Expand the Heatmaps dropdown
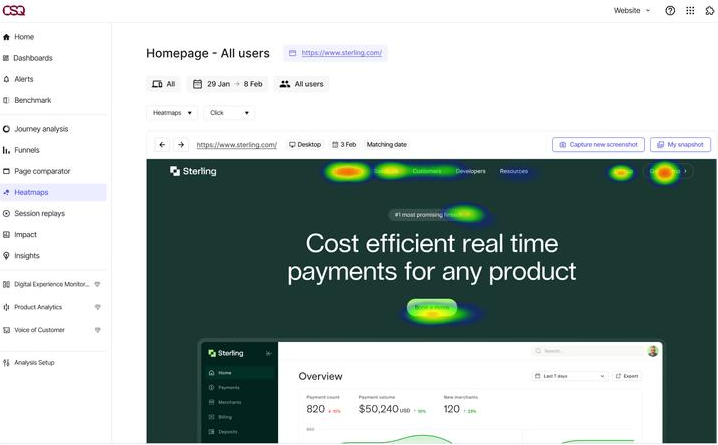Screen dimensions: 718x445 172,113
